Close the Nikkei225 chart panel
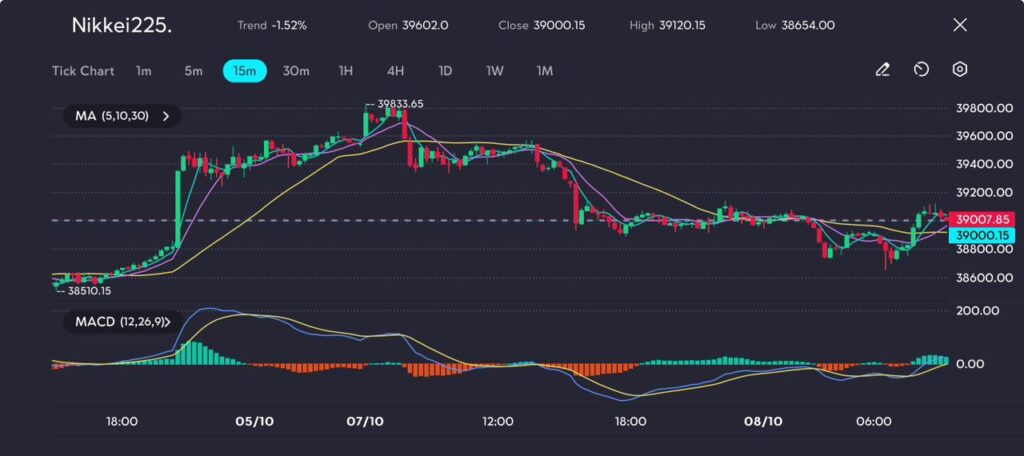Screen dimensions: 1024x456 pos(960,25)
